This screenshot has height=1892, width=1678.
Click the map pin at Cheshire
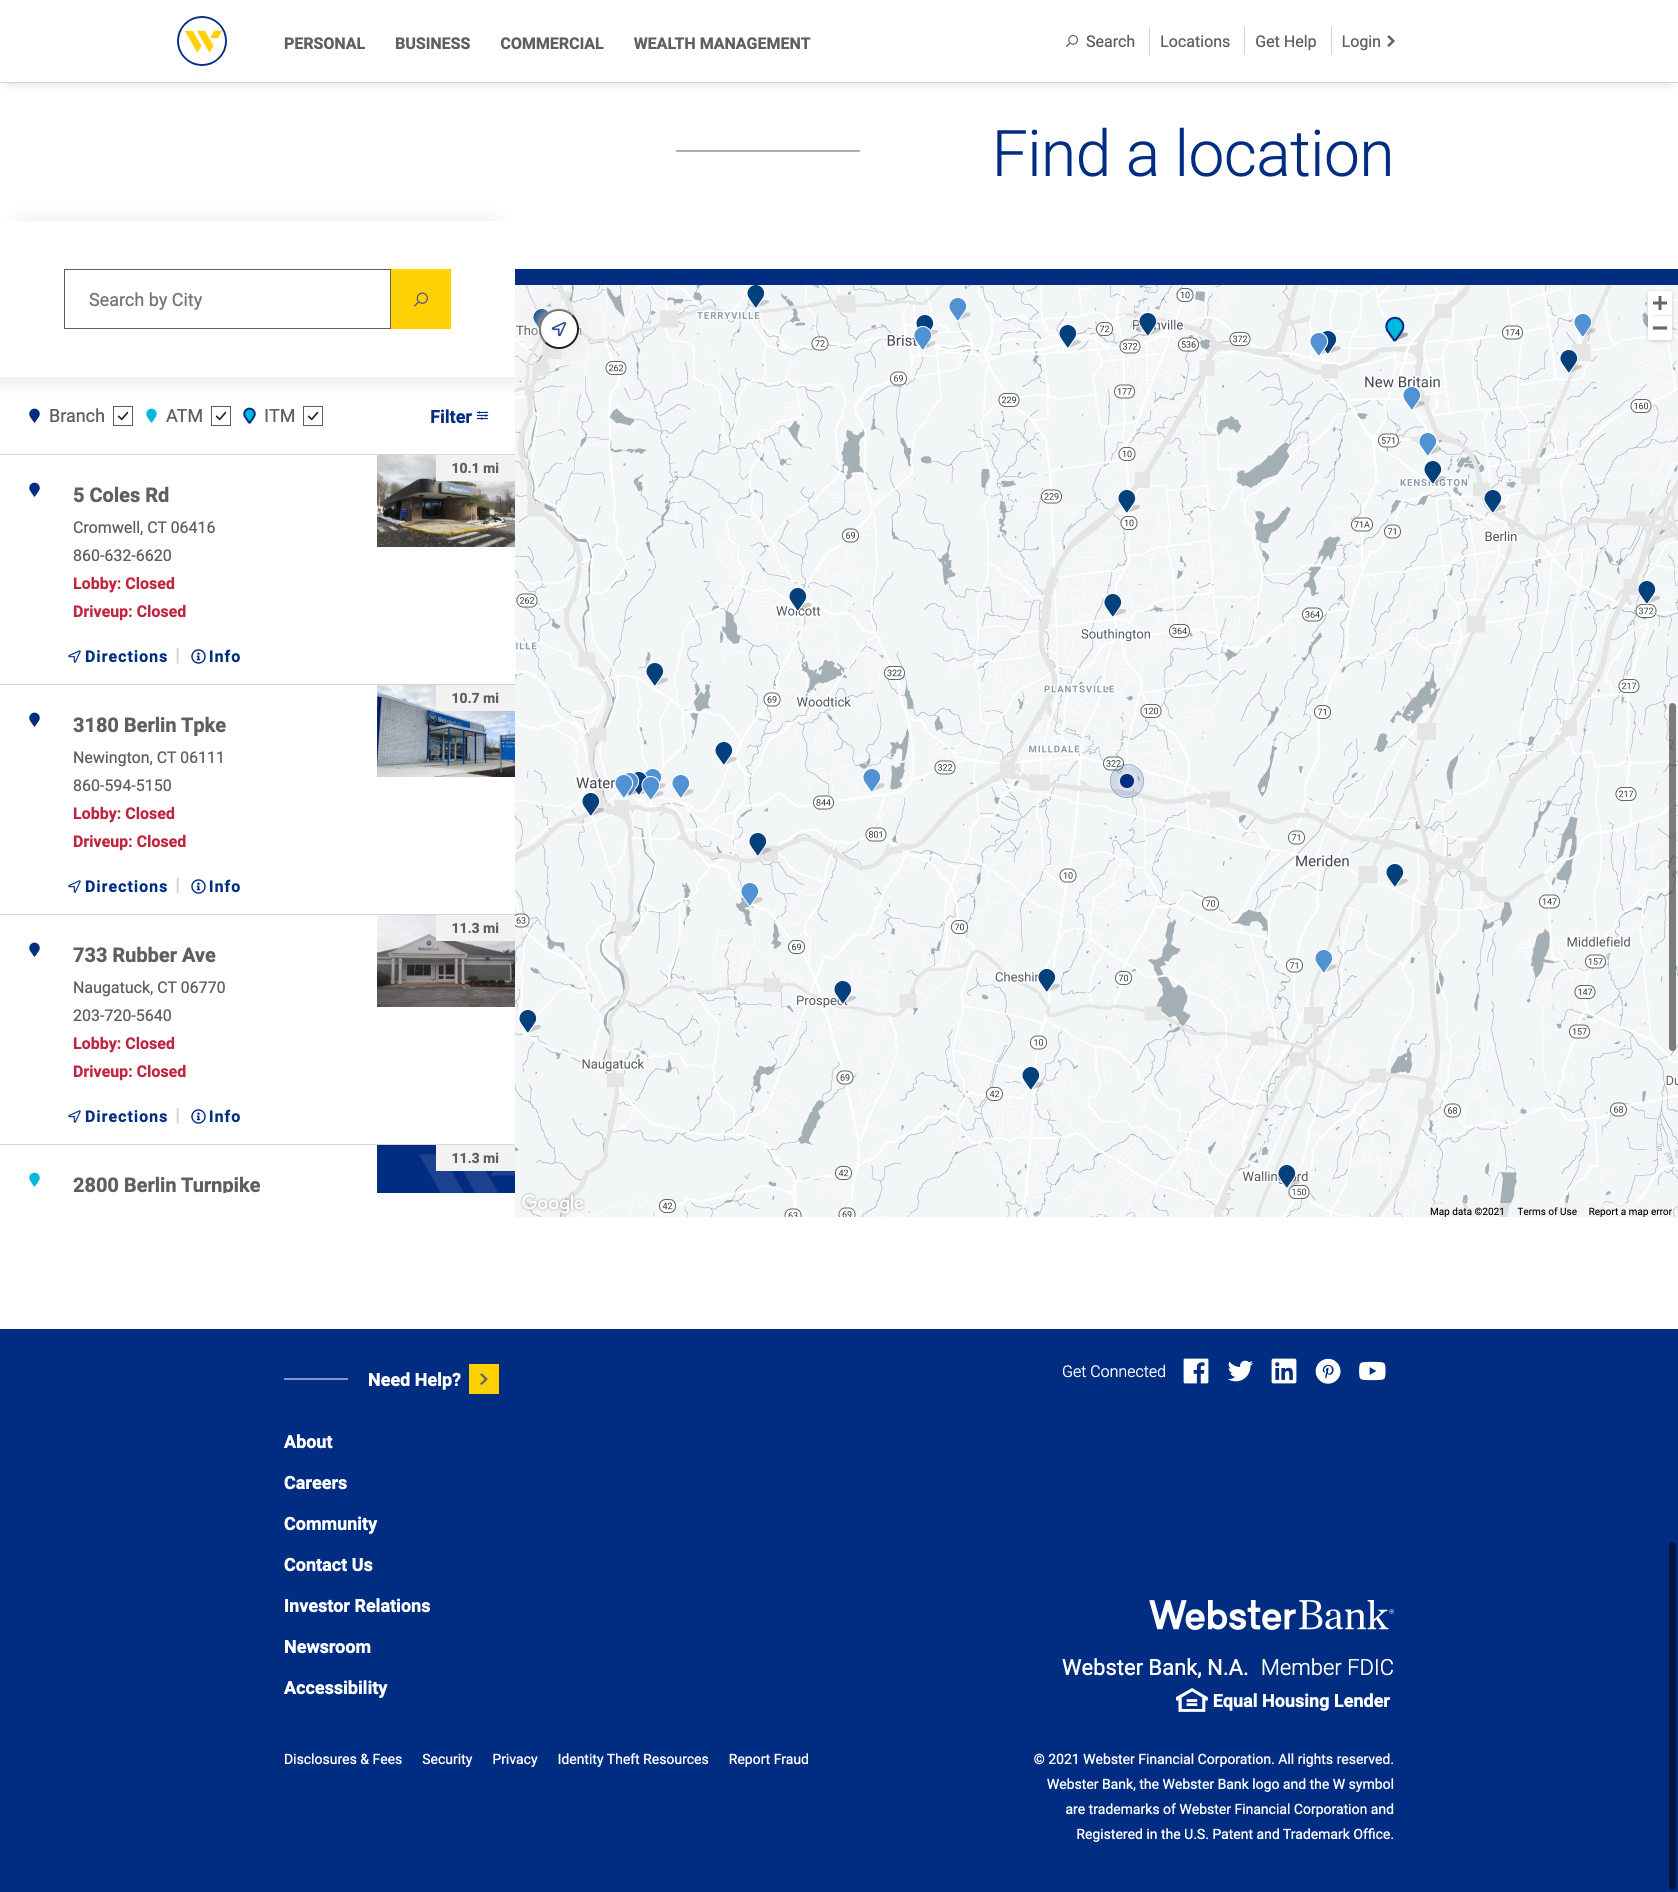point(1047,979)
